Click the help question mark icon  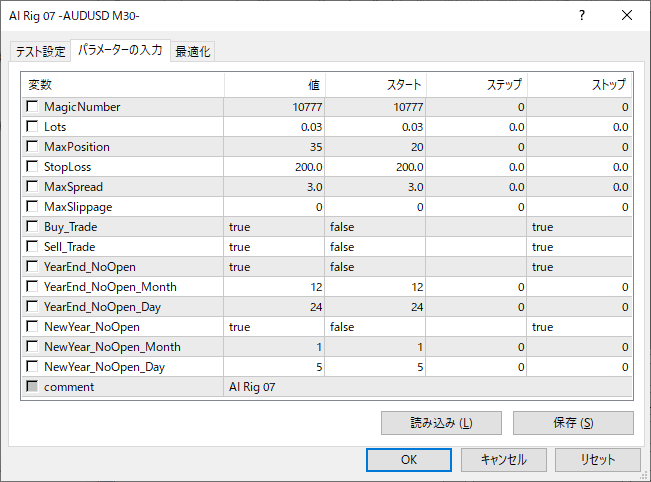[582, 15]
